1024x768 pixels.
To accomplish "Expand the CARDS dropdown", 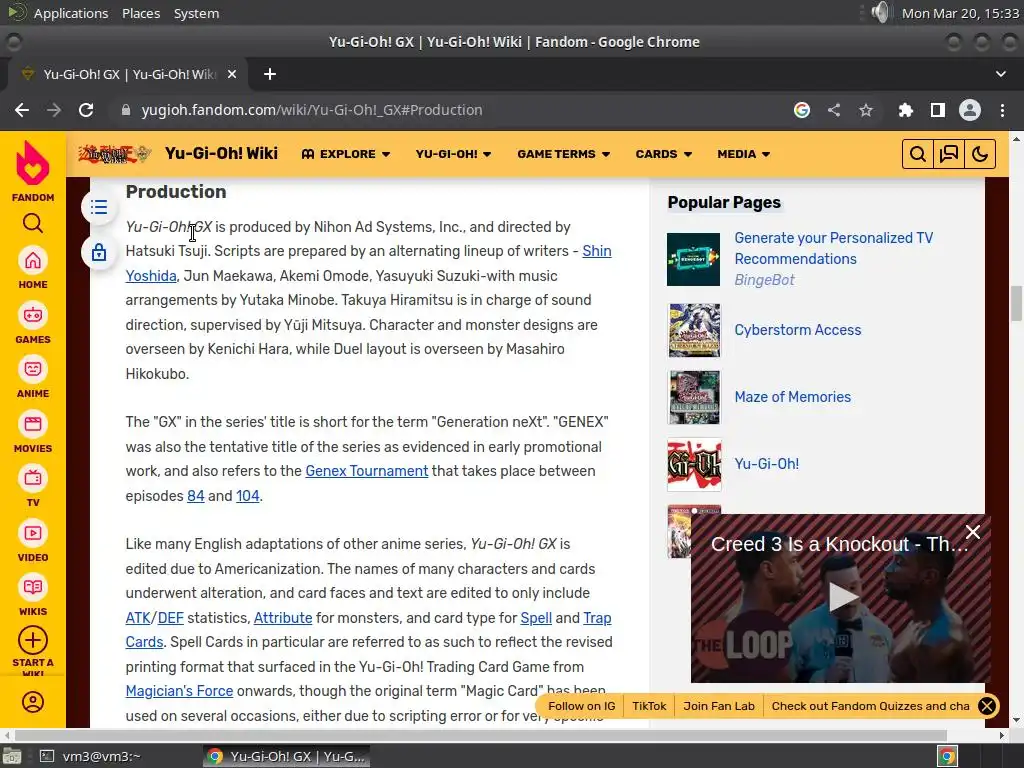I will coord(664,154).
